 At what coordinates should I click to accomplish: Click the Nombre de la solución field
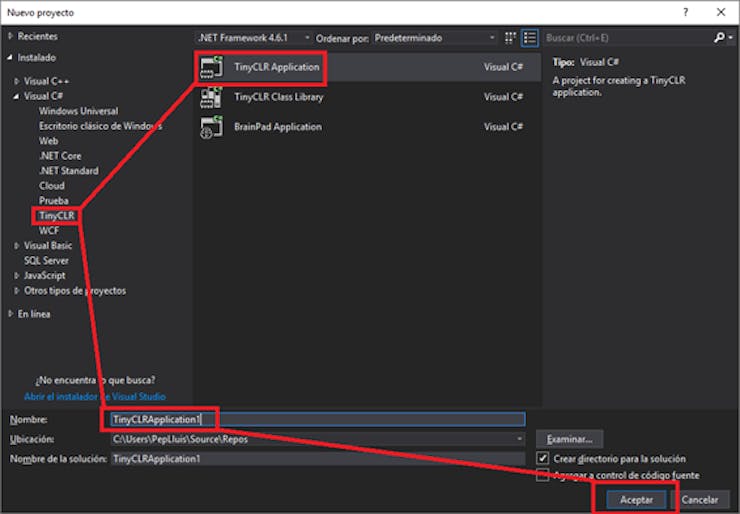[318, 459]
